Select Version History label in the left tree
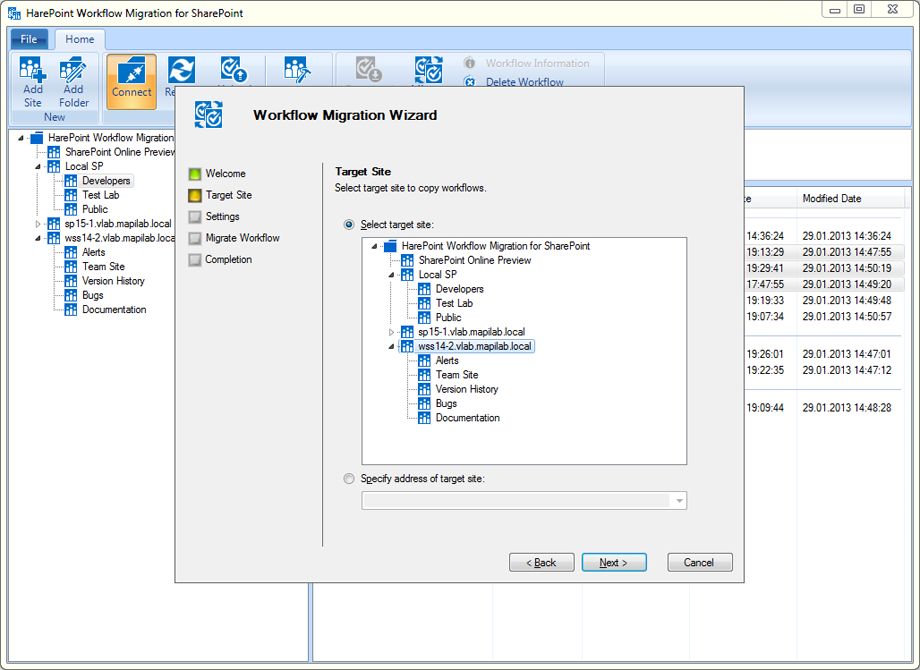 [113, 281]
